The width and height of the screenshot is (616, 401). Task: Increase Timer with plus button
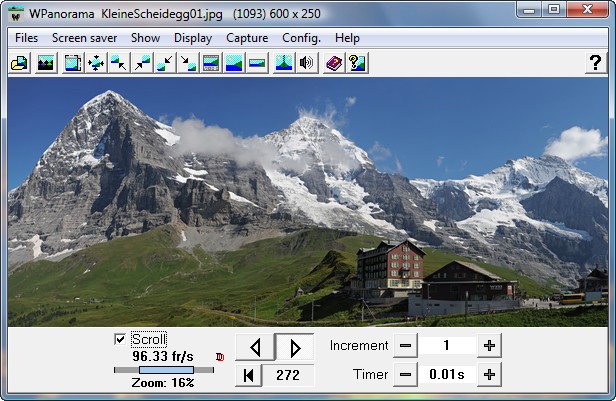pyautogui.click(x=489, y=375)
